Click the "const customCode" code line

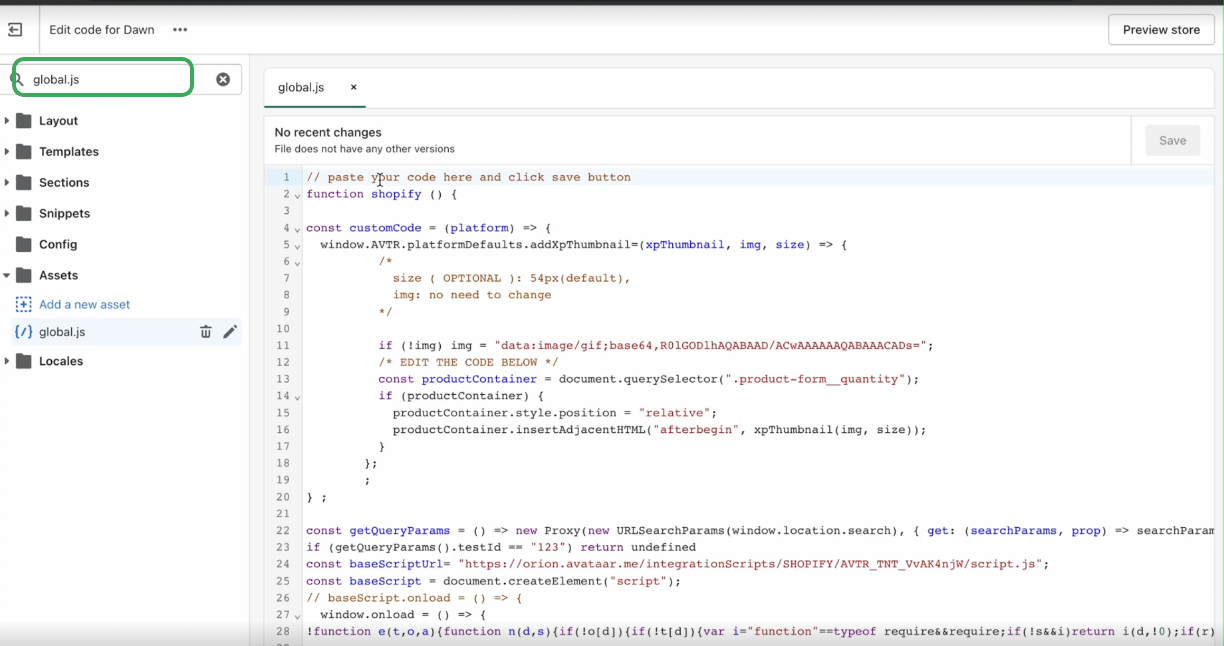click(x=428, y=228)
